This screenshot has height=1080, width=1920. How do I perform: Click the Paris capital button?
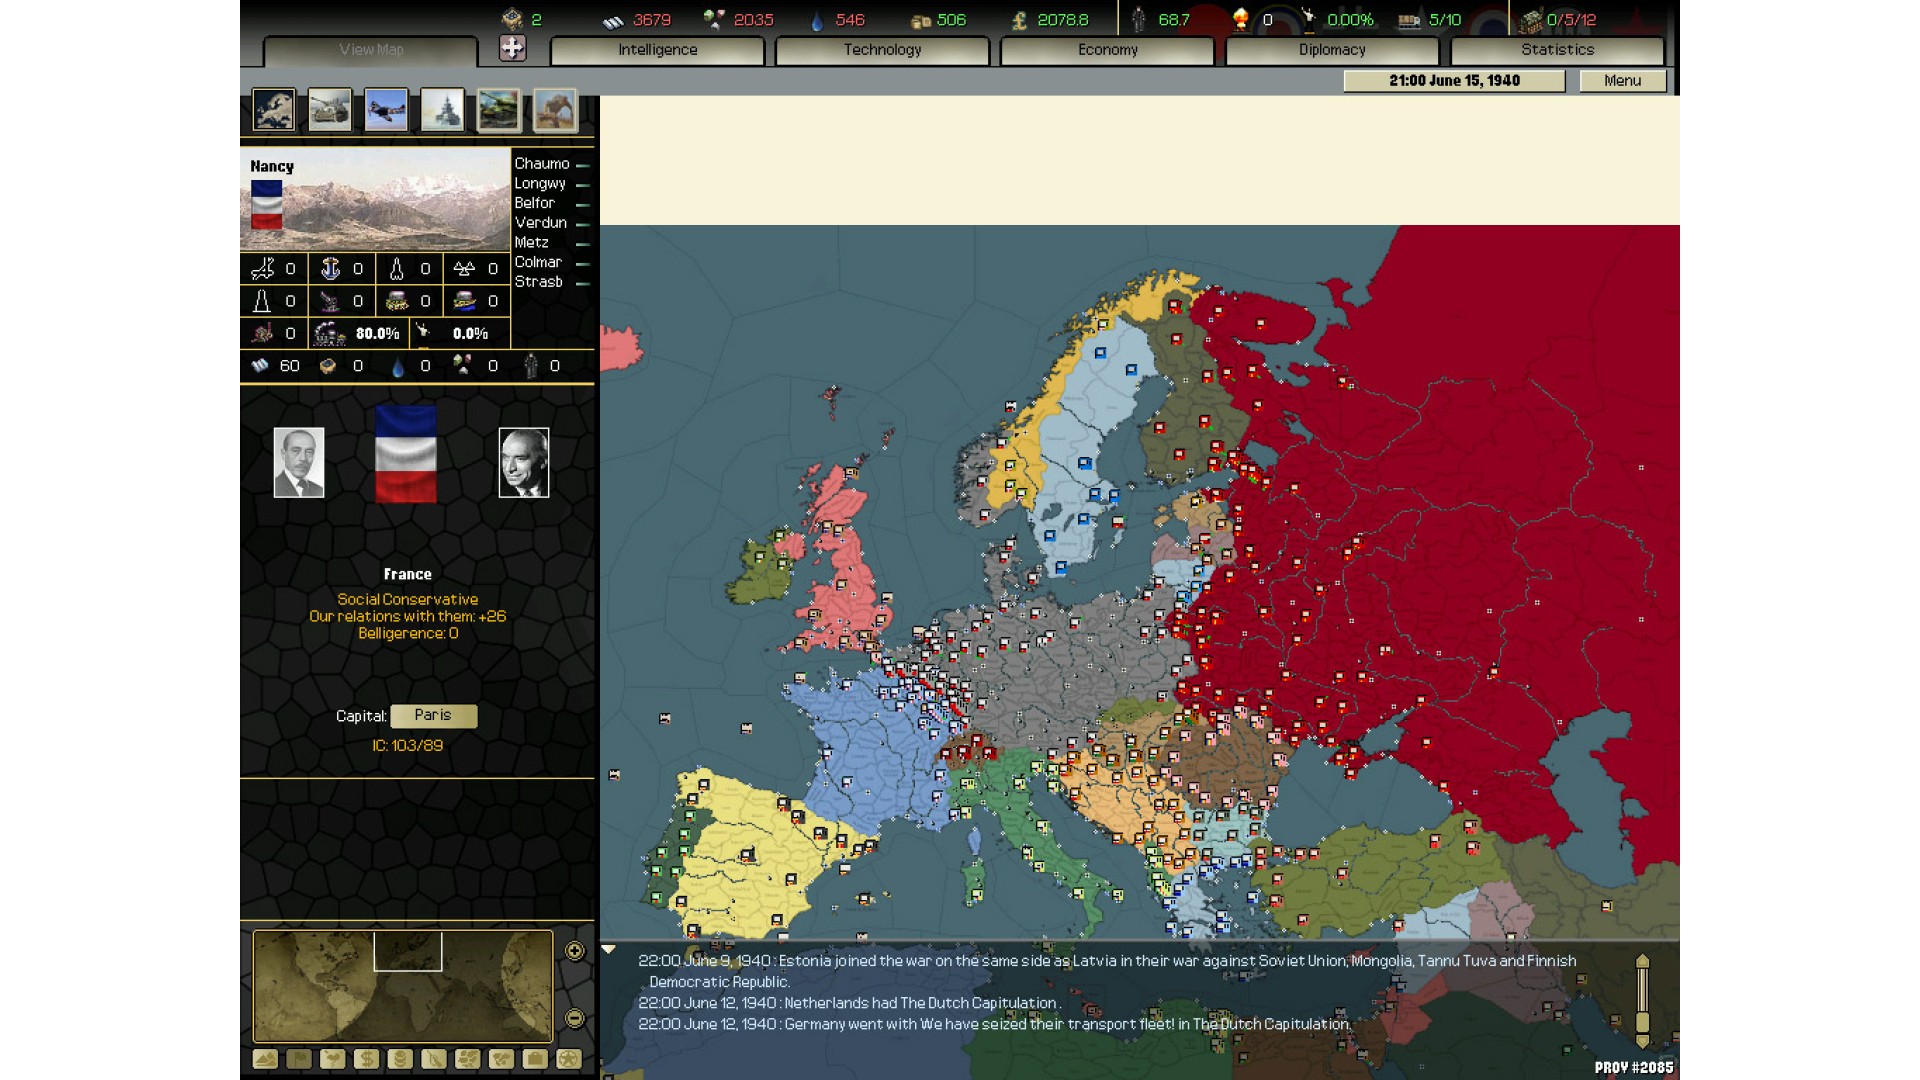(x=433, y=716)
